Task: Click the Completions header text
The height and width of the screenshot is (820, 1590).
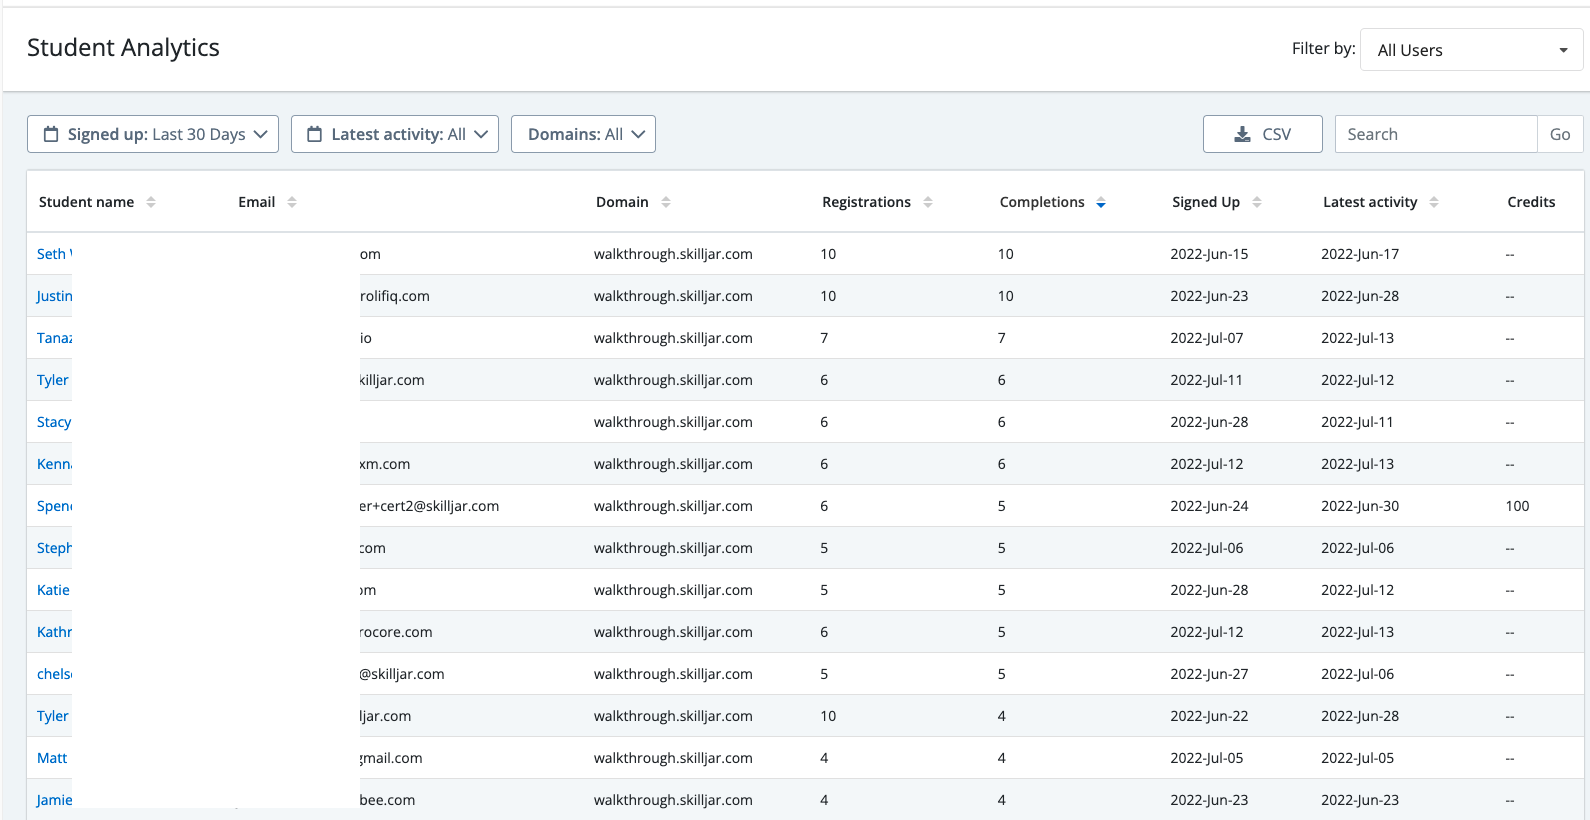Action: pos(1042,202)
